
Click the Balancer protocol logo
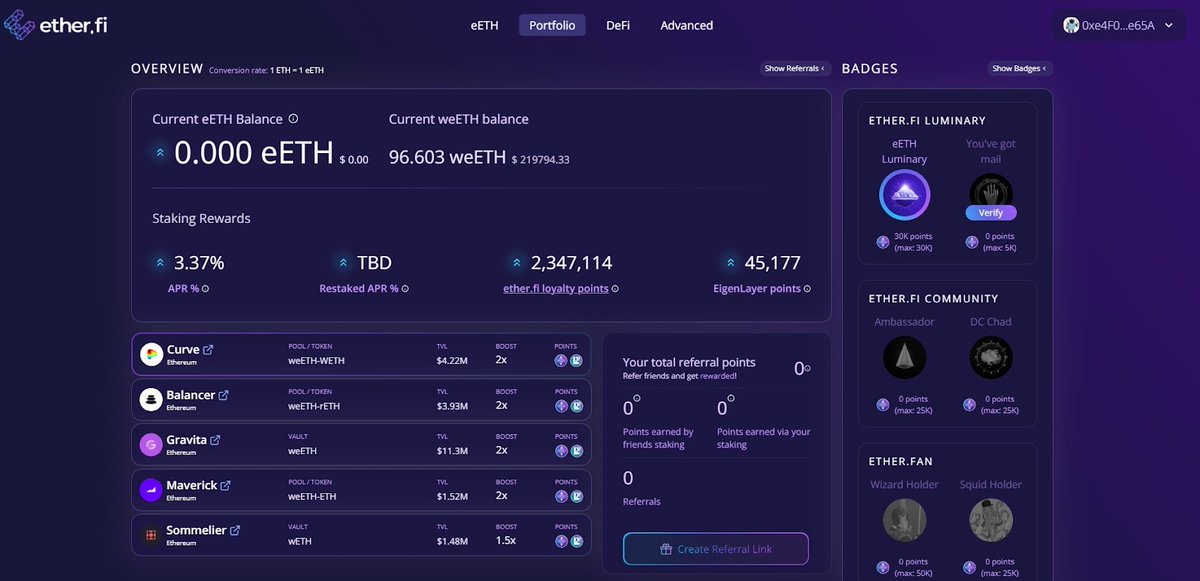click(x=151, y=399)
